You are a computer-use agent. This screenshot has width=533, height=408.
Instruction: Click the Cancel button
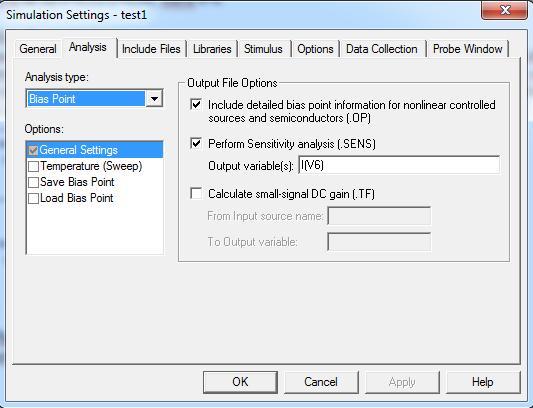click(x=321, y=382)
